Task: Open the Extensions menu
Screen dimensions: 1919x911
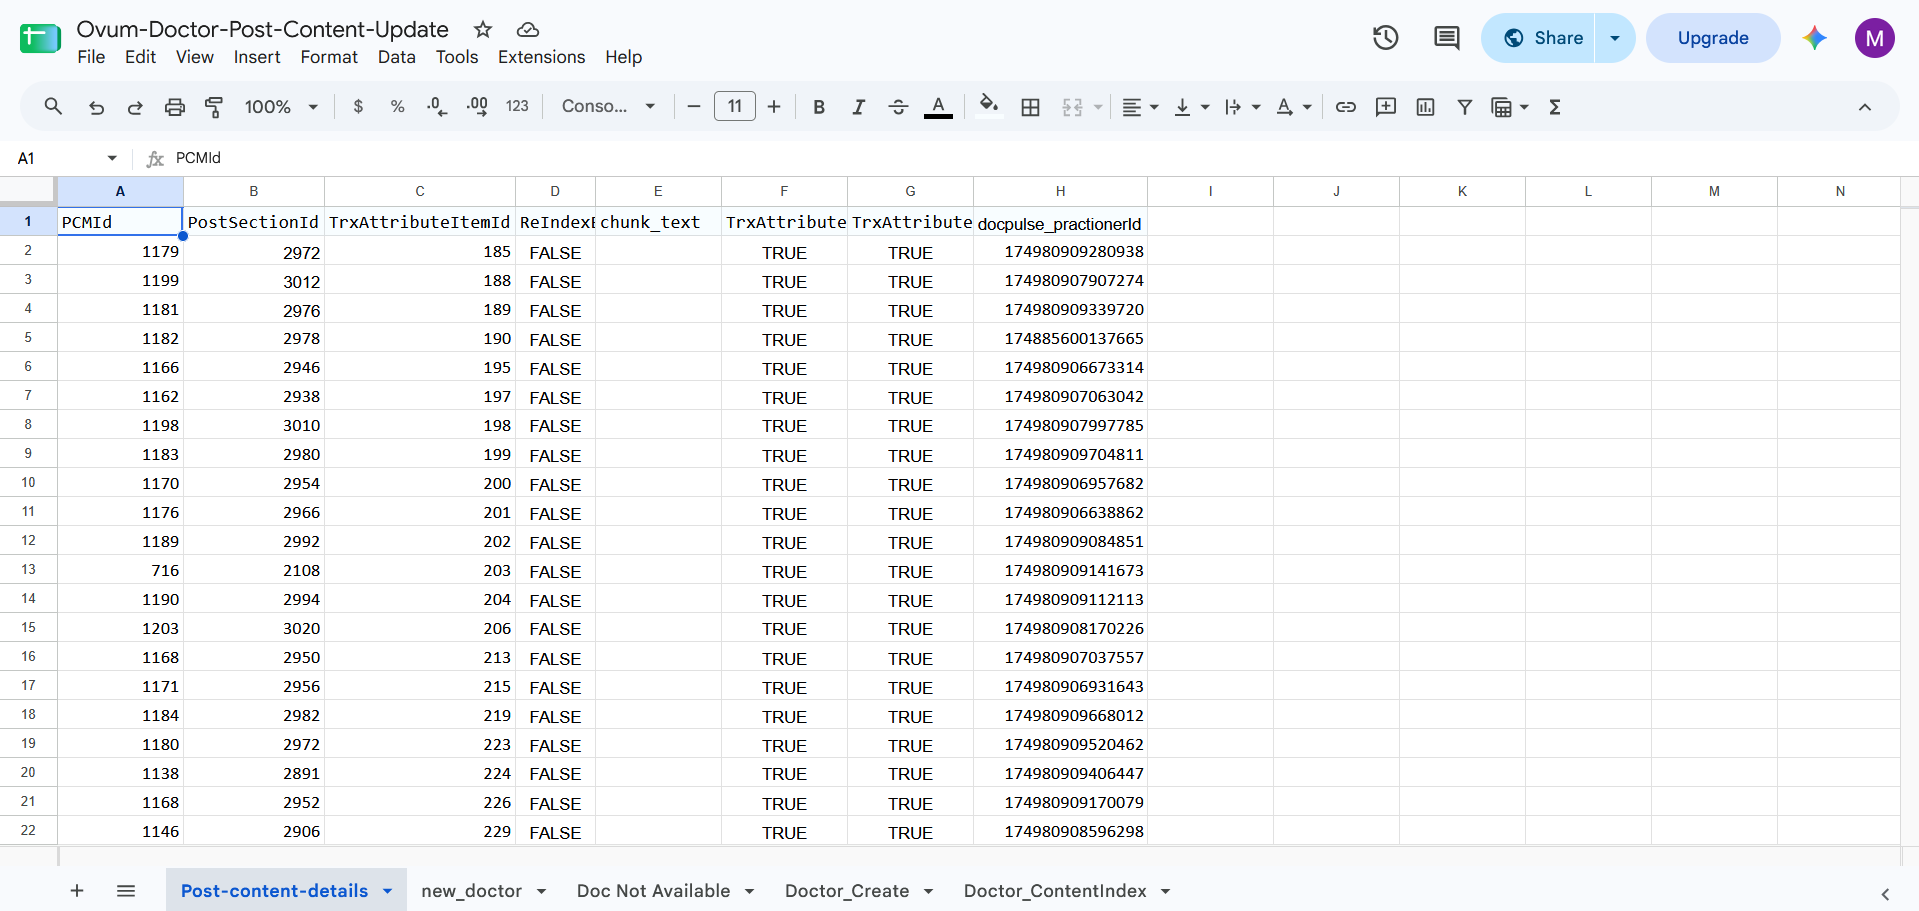Action: (x=541, y=57)
